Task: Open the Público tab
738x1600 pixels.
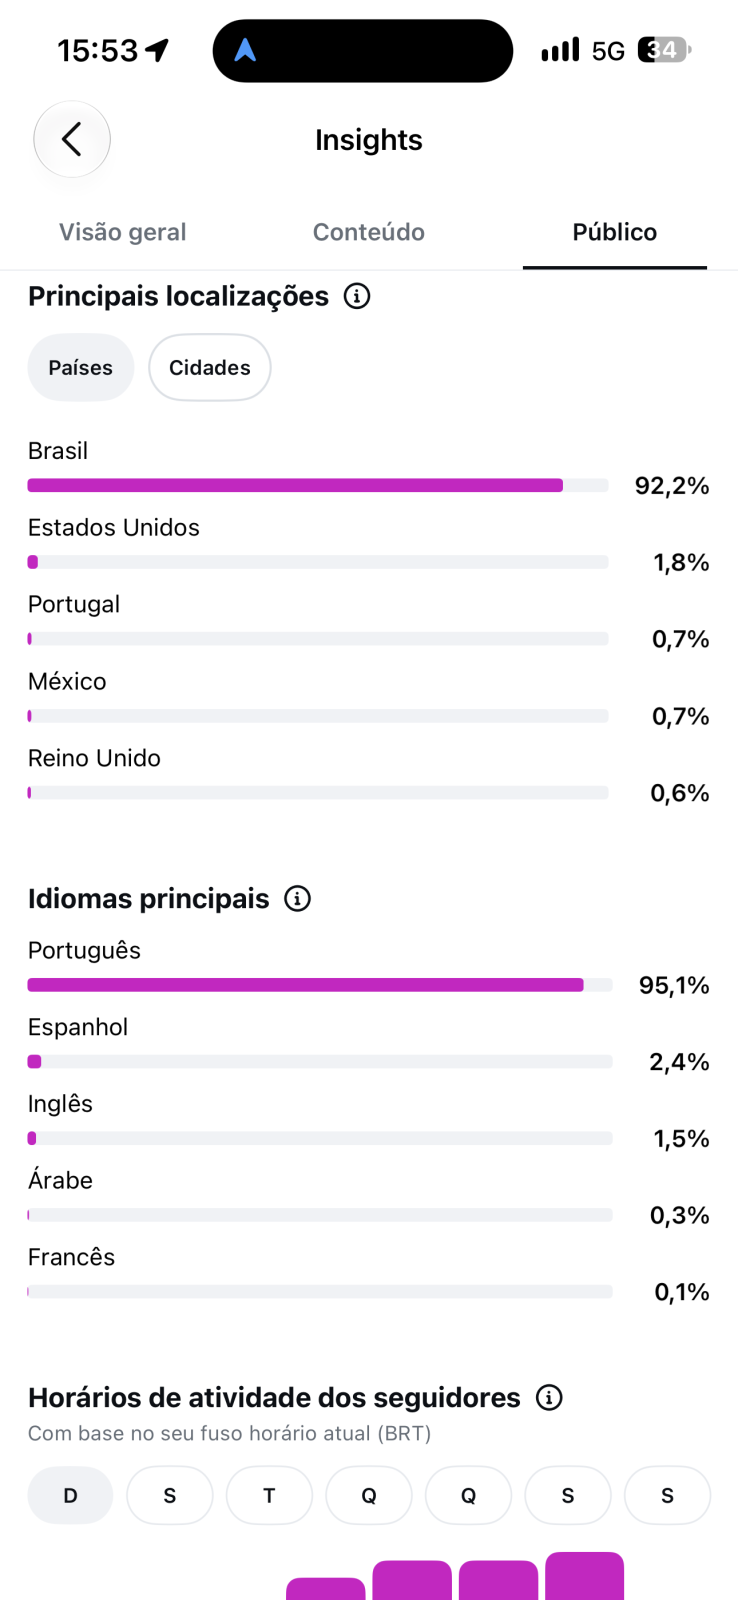Action: [615, 232]
